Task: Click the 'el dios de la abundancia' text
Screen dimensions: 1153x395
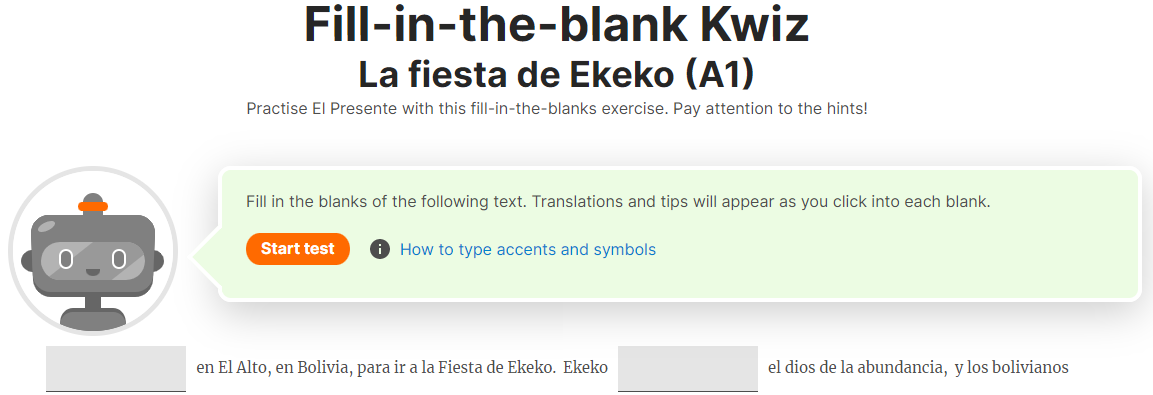Action: click(856, 368)
